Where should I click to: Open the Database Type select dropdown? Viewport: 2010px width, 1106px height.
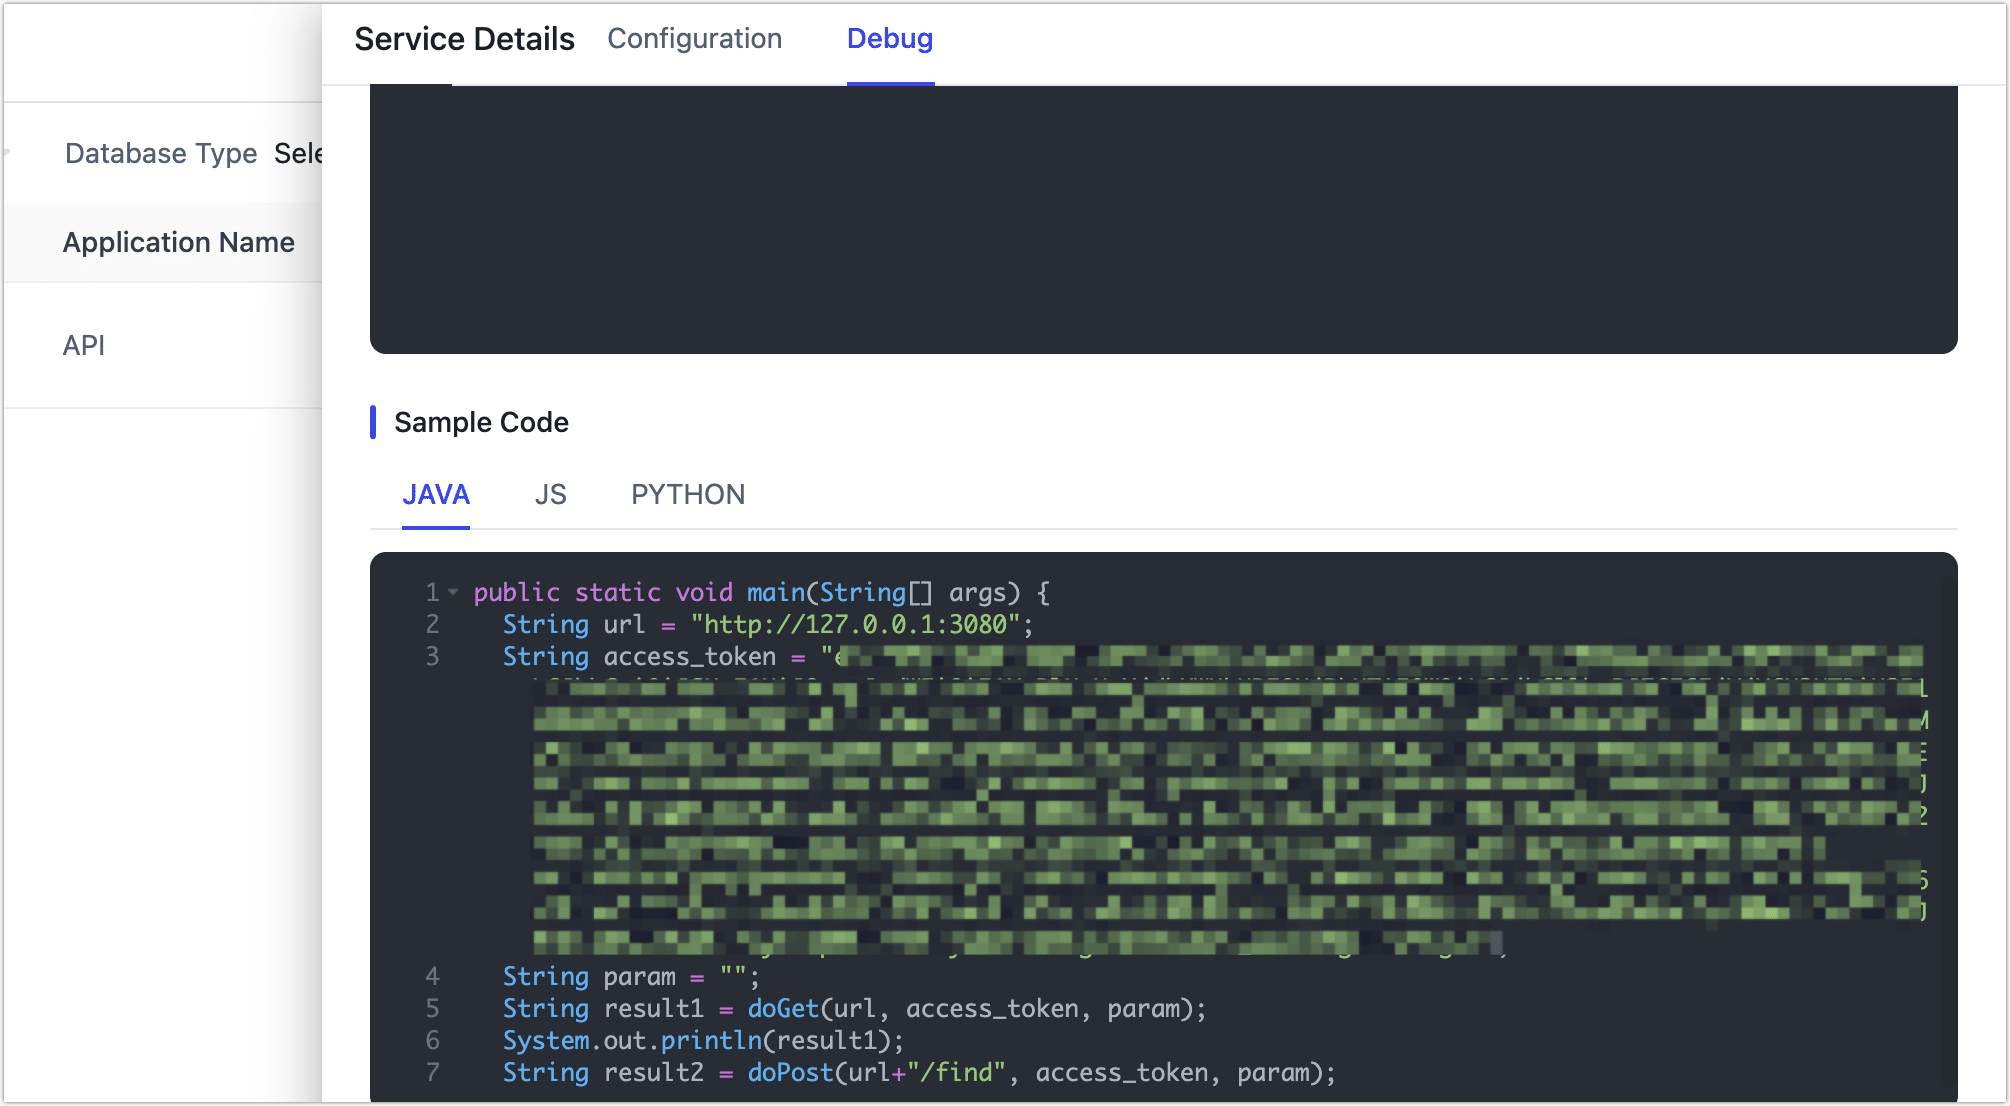pos(298,153)
